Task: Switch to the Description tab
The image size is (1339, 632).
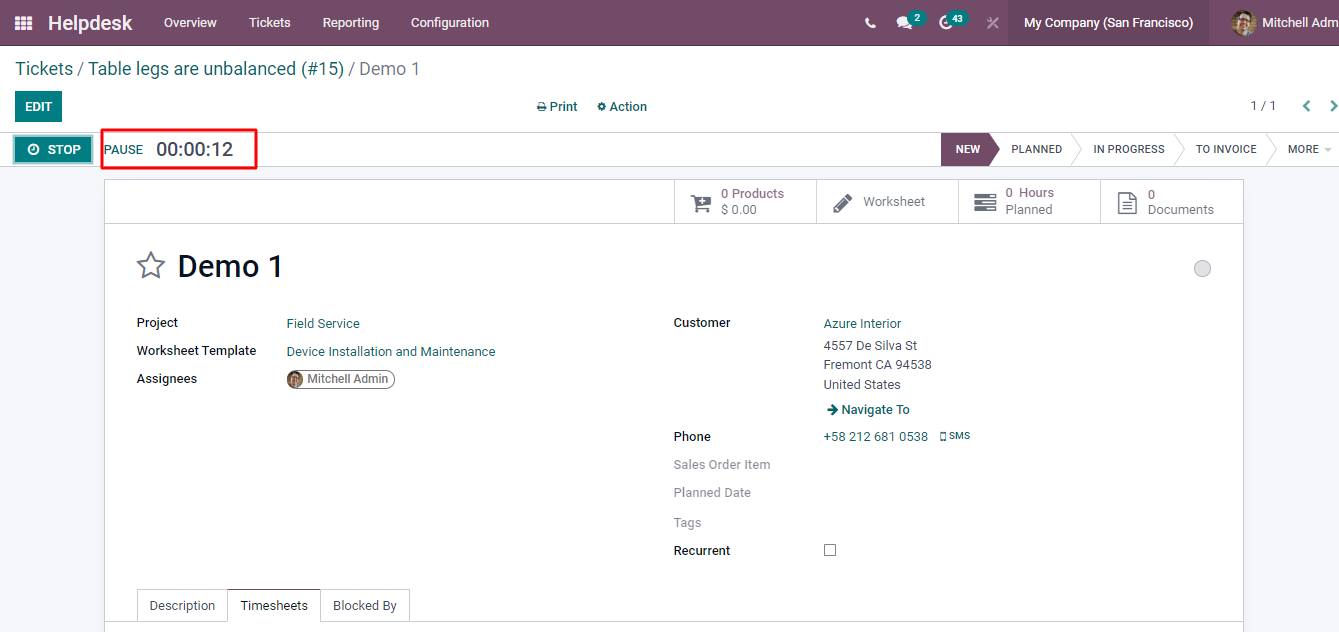Action: tap(182, 606)
